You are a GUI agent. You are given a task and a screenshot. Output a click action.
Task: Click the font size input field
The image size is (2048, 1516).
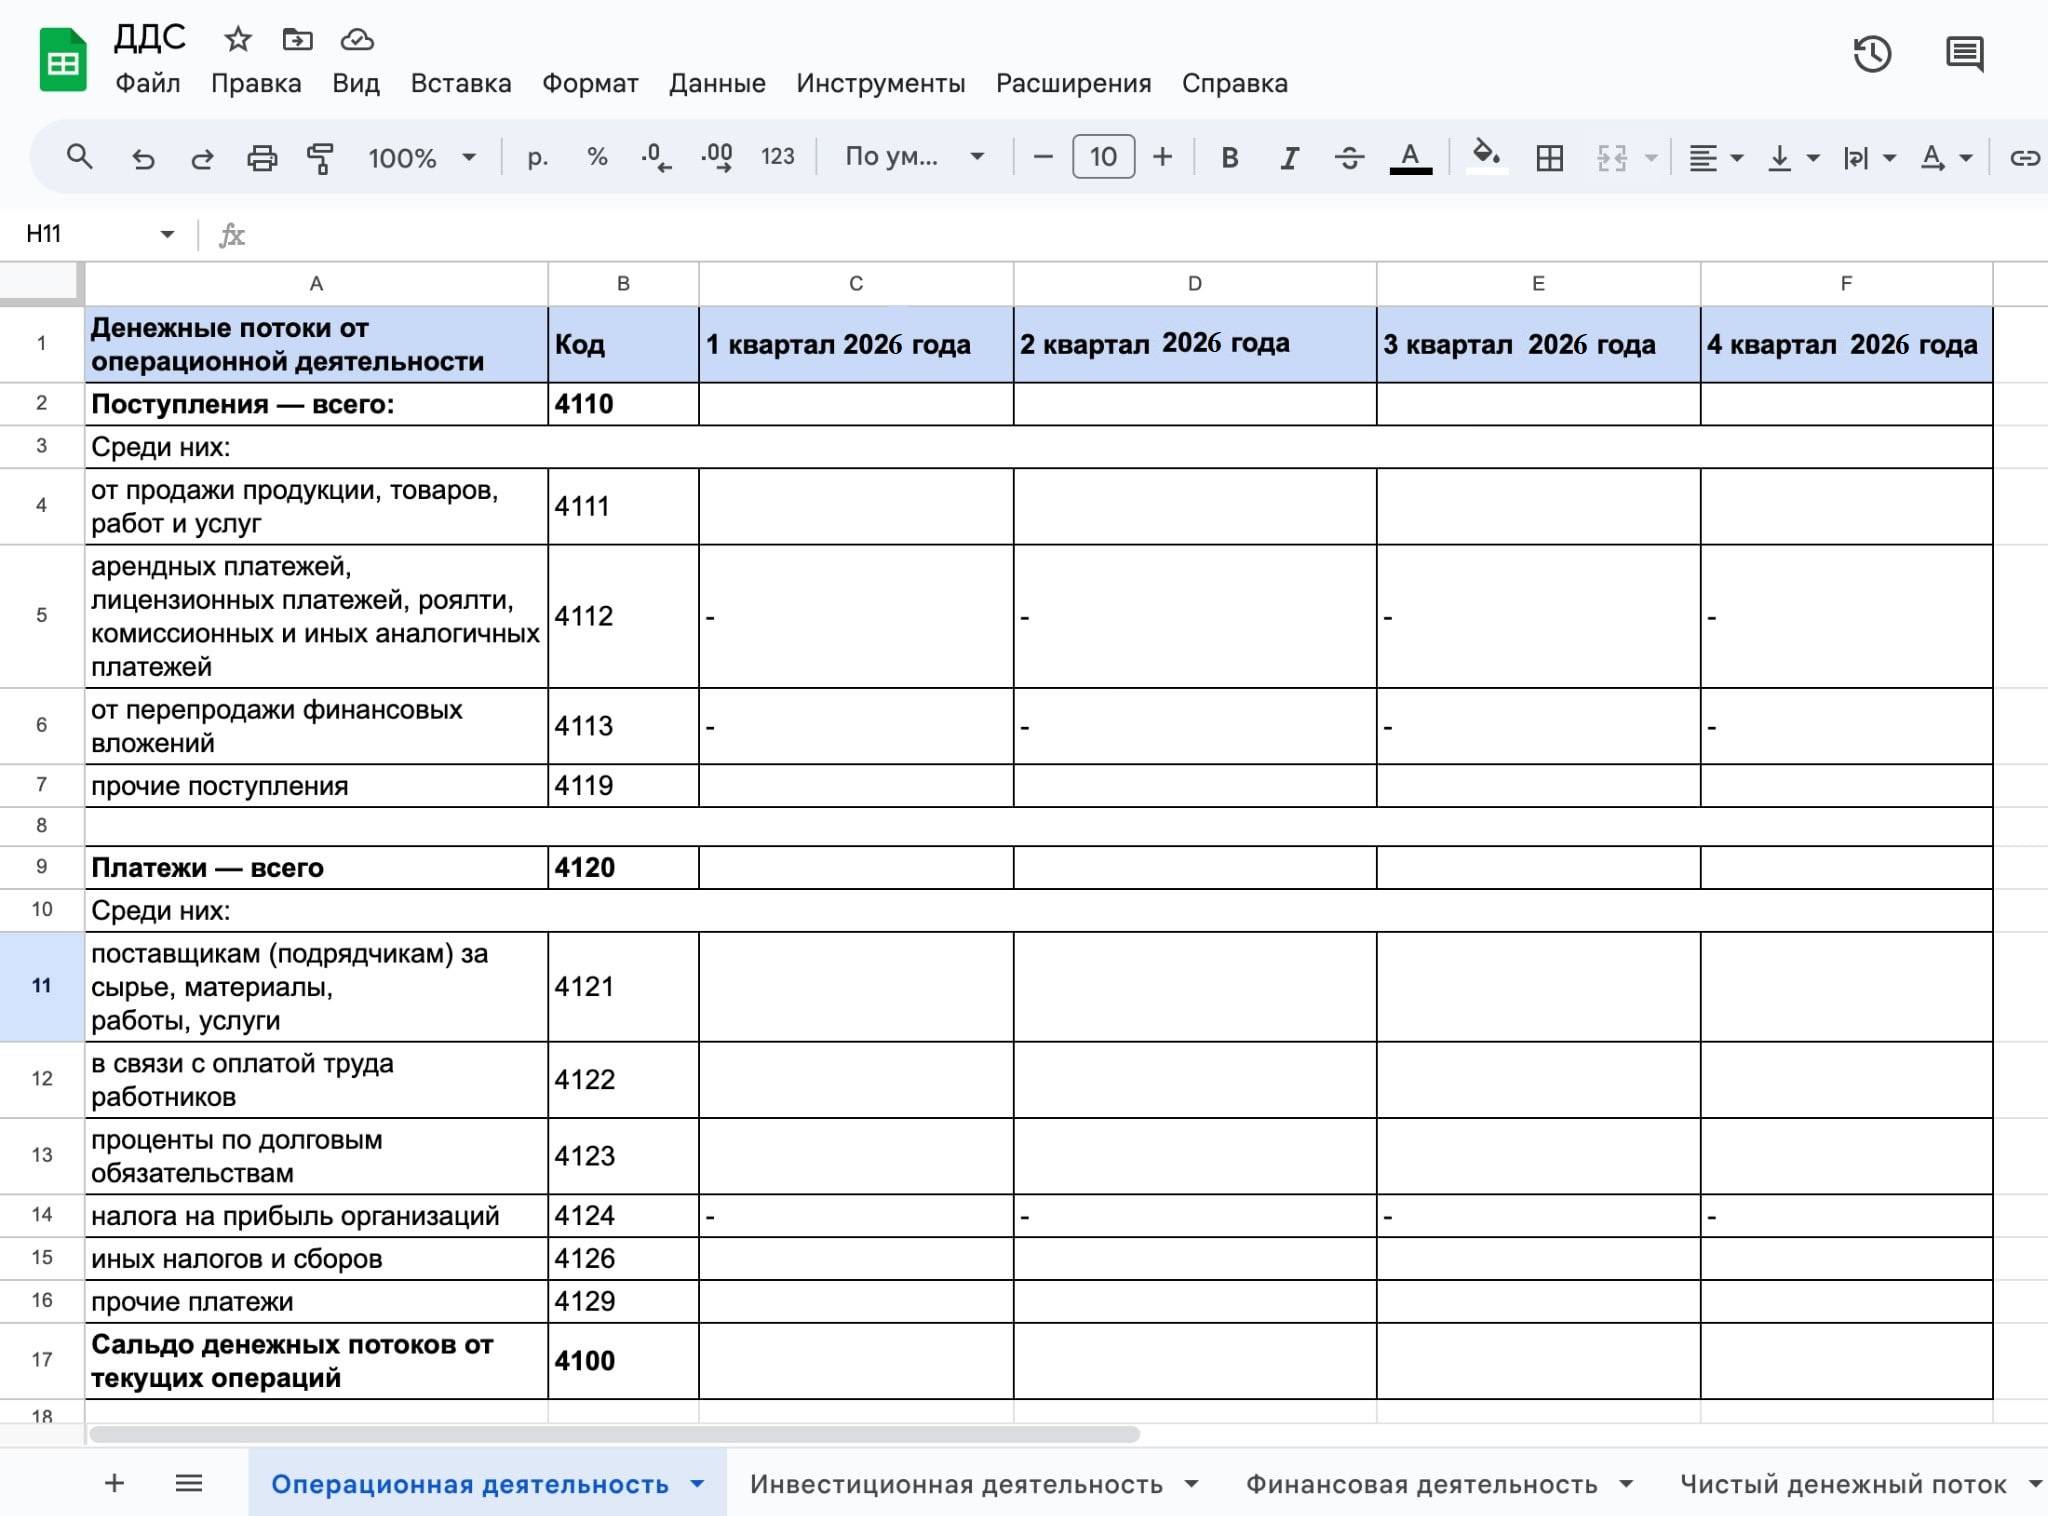point(1103,157)
